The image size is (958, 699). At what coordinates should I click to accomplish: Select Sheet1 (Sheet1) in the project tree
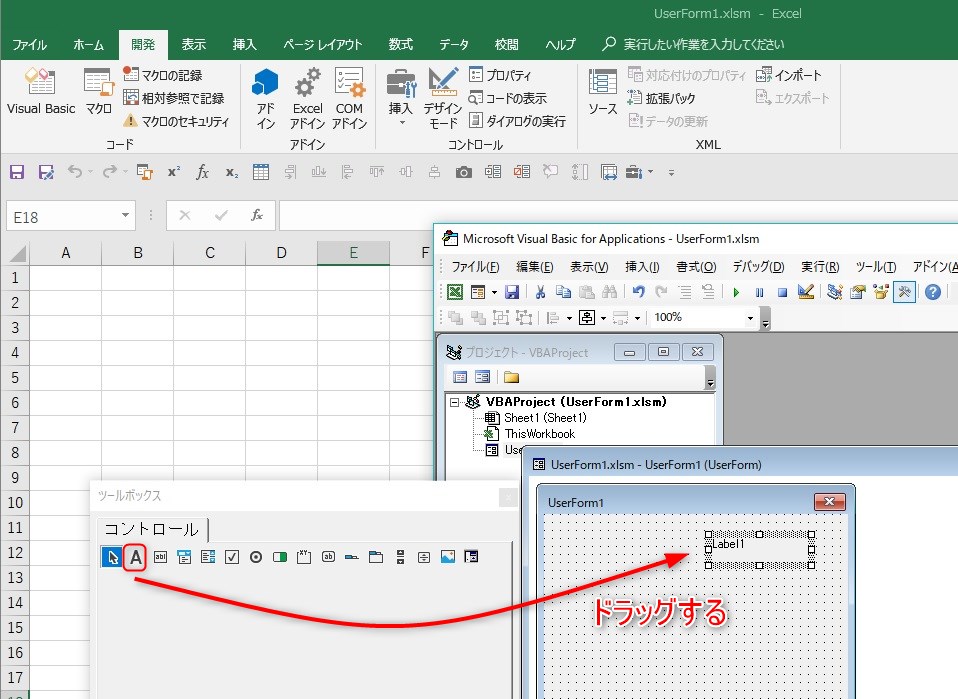coord(545,418)
